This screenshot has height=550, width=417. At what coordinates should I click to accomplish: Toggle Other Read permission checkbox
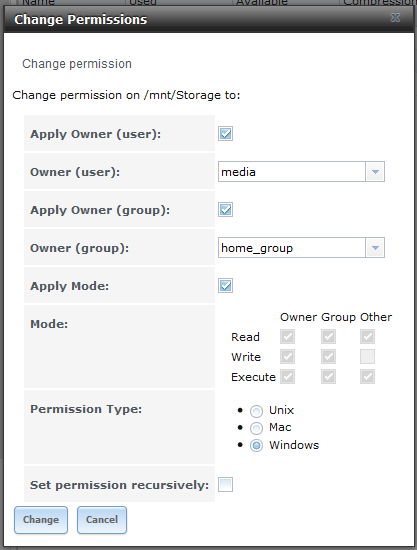[x=367, y=337]
